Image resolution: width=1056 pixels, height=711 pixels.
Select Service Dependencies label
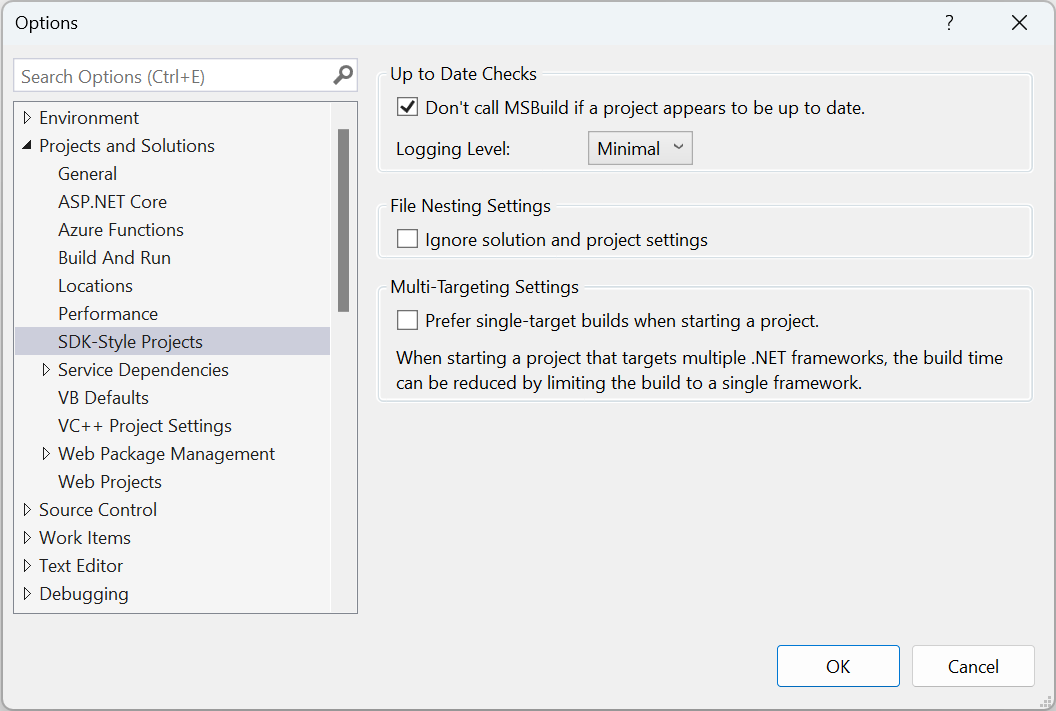click(143, 370)
